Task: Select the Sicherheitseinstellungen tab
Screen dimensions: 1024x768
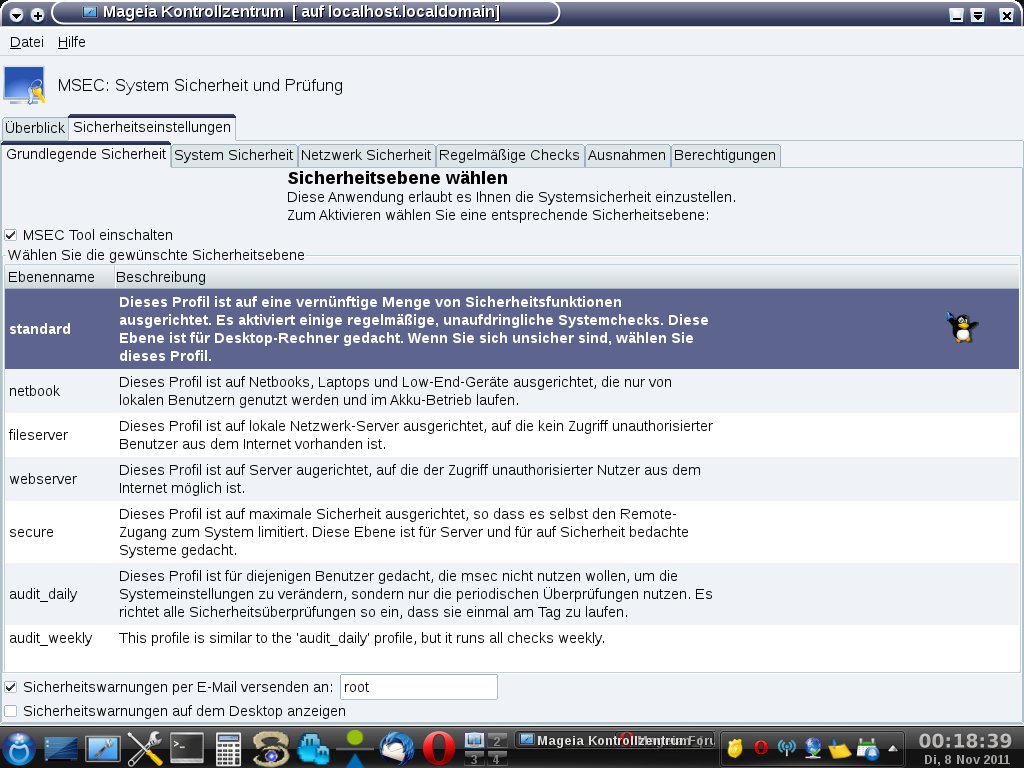Action: pos(152,127)
